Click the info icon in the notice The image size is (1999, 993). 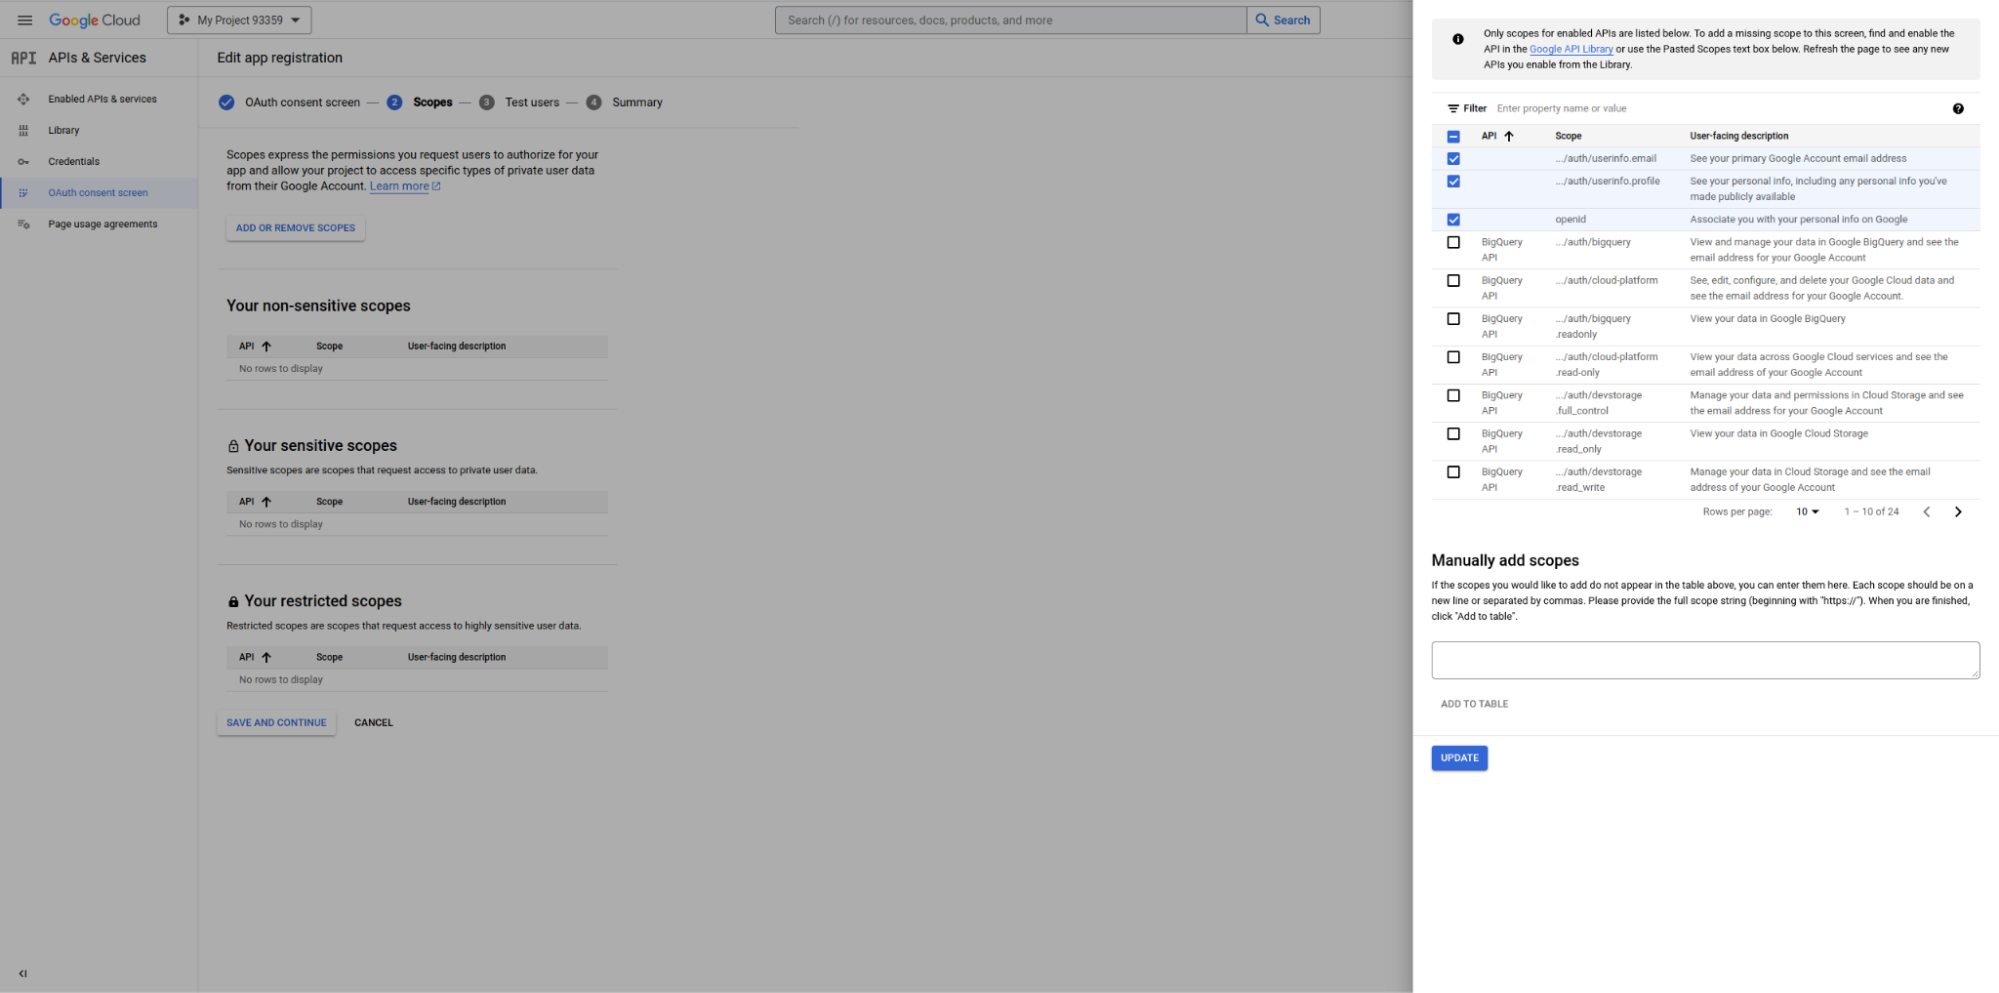(x=1458, y=40)
